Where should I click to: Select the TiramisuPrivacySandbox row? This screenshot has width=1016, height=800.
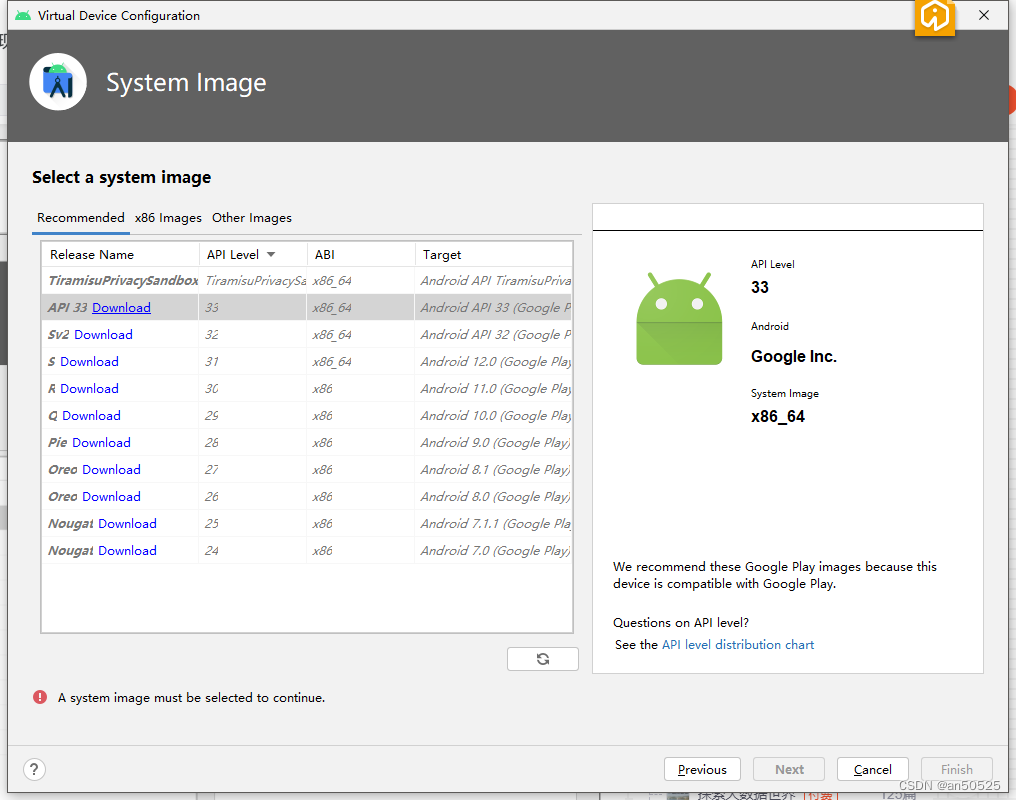coord(120,280)
